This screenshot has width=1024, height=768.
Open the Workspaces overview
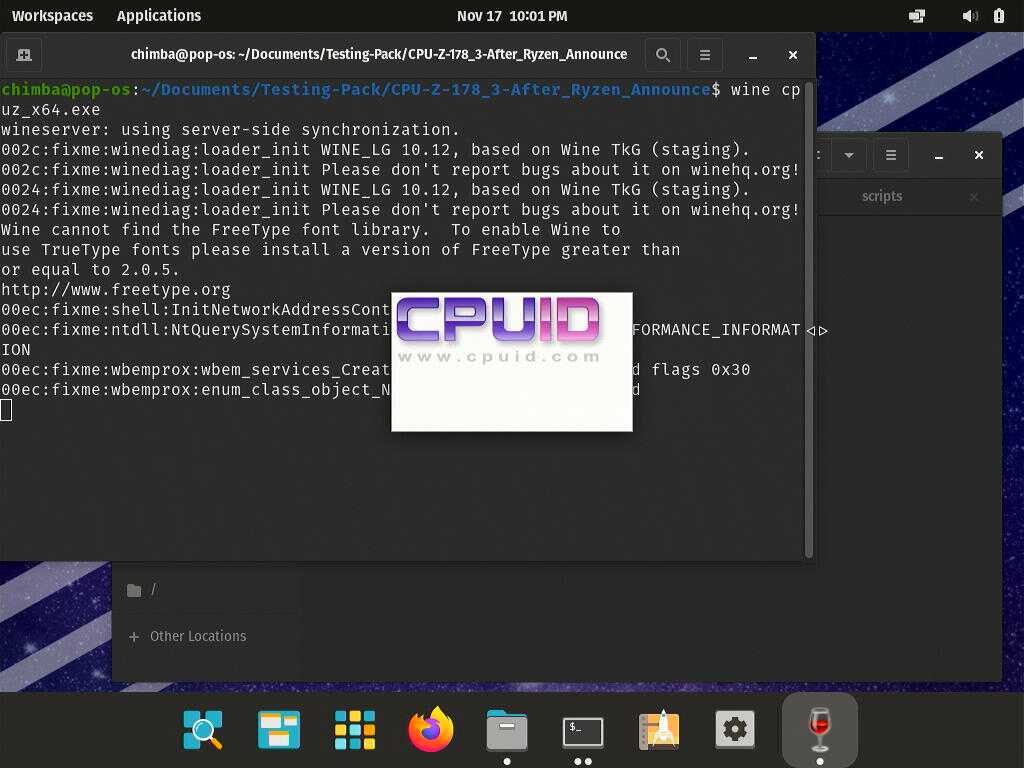pos(52,16)
